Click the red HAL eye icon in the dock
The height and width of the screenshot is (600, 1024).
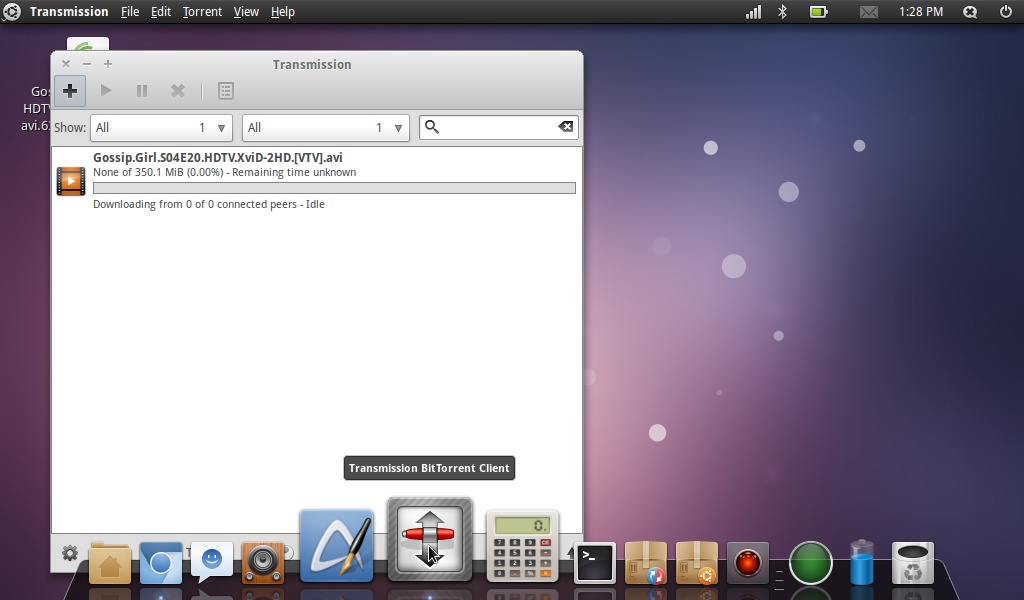(x=748, y=563)
